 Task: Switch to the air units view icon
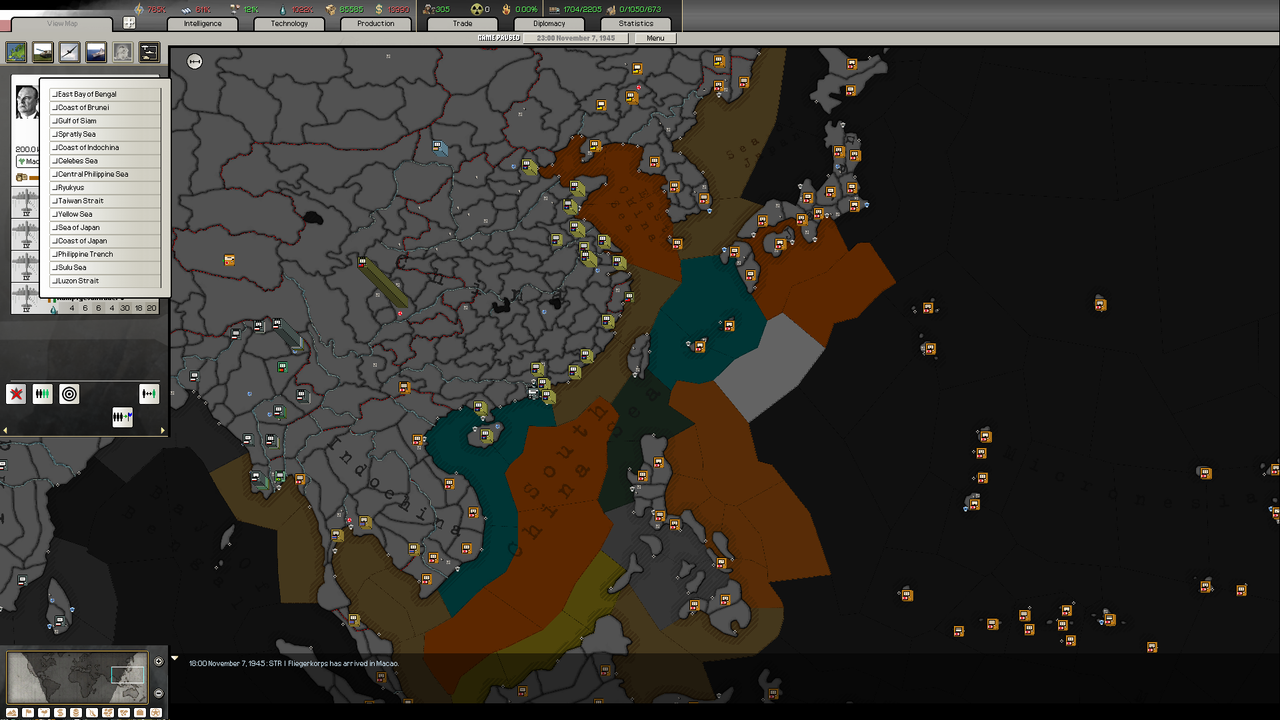tap(66, 52)
